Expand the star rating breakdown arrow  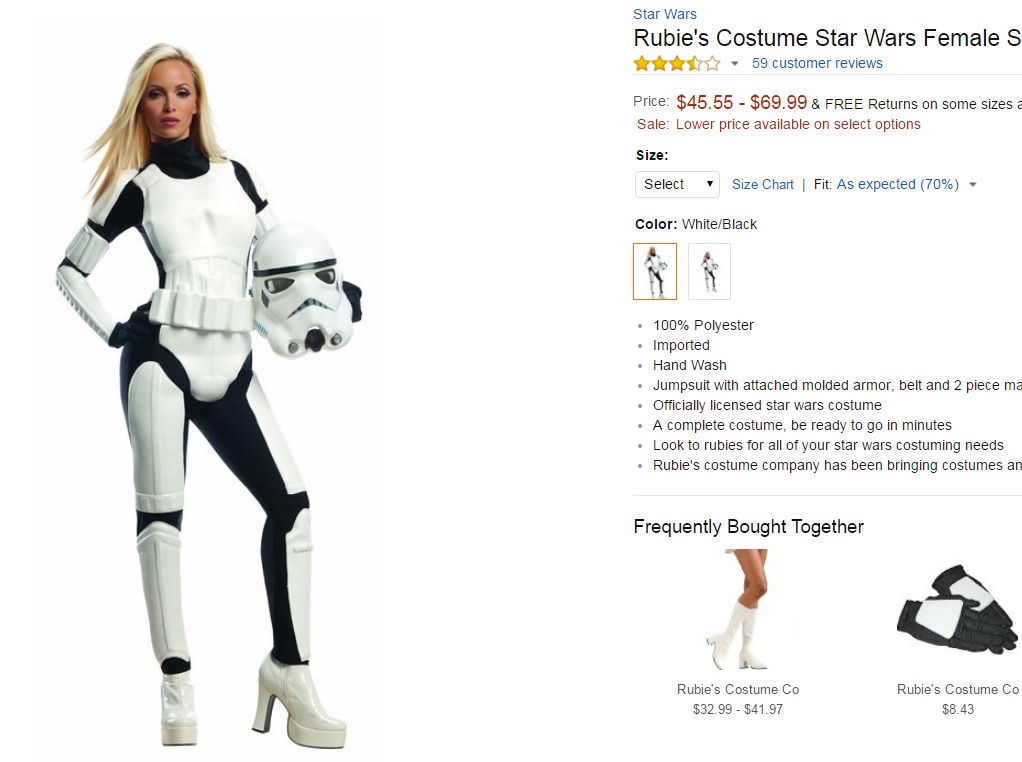[735, 64]
